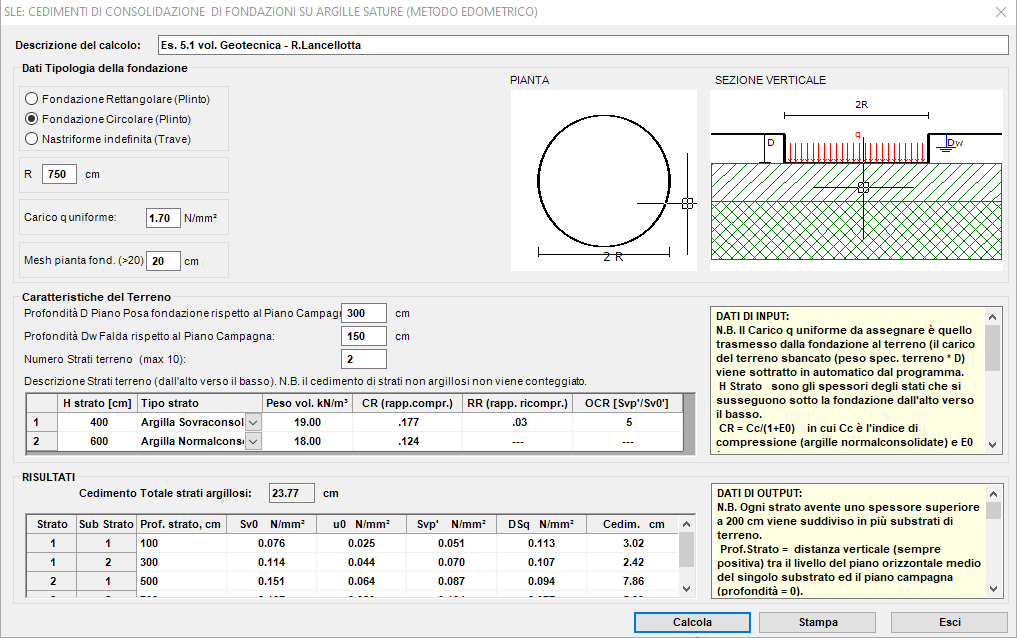Click the Profondità D Piano Posa field

[x=364, y=313]
